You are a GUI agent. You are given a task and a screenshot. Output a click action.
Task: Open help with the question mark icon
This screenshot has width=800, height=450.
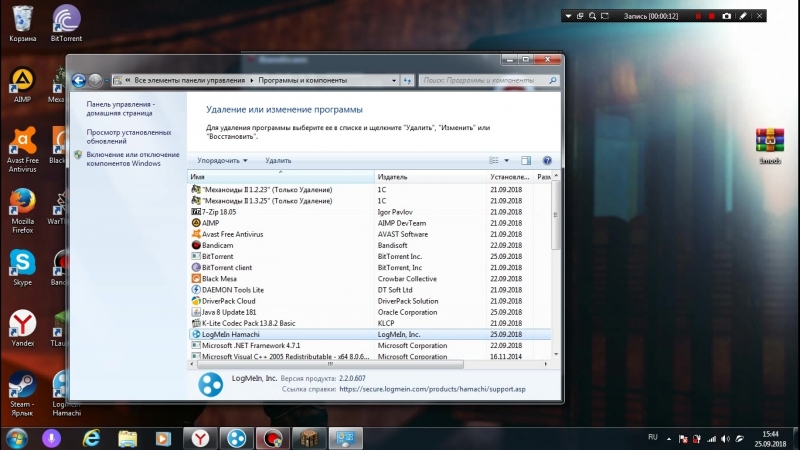(x=547, y=160)
